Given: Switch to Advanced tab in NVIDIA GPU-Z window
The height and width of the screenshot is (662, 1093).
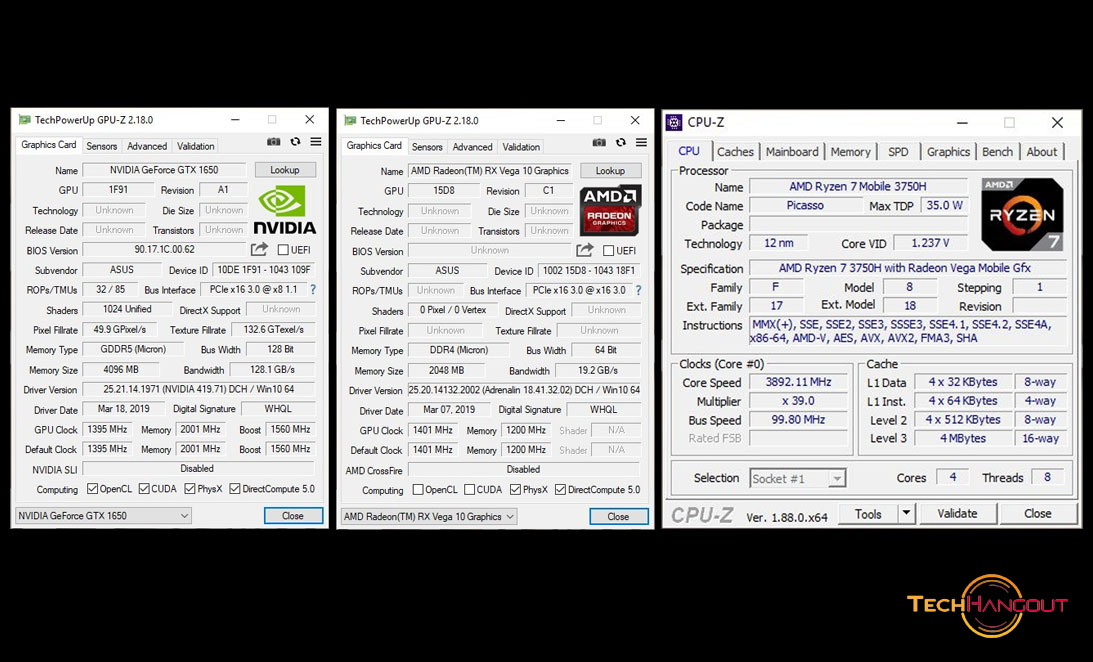Looking at the screenshot, I should [x=147, y=146].
